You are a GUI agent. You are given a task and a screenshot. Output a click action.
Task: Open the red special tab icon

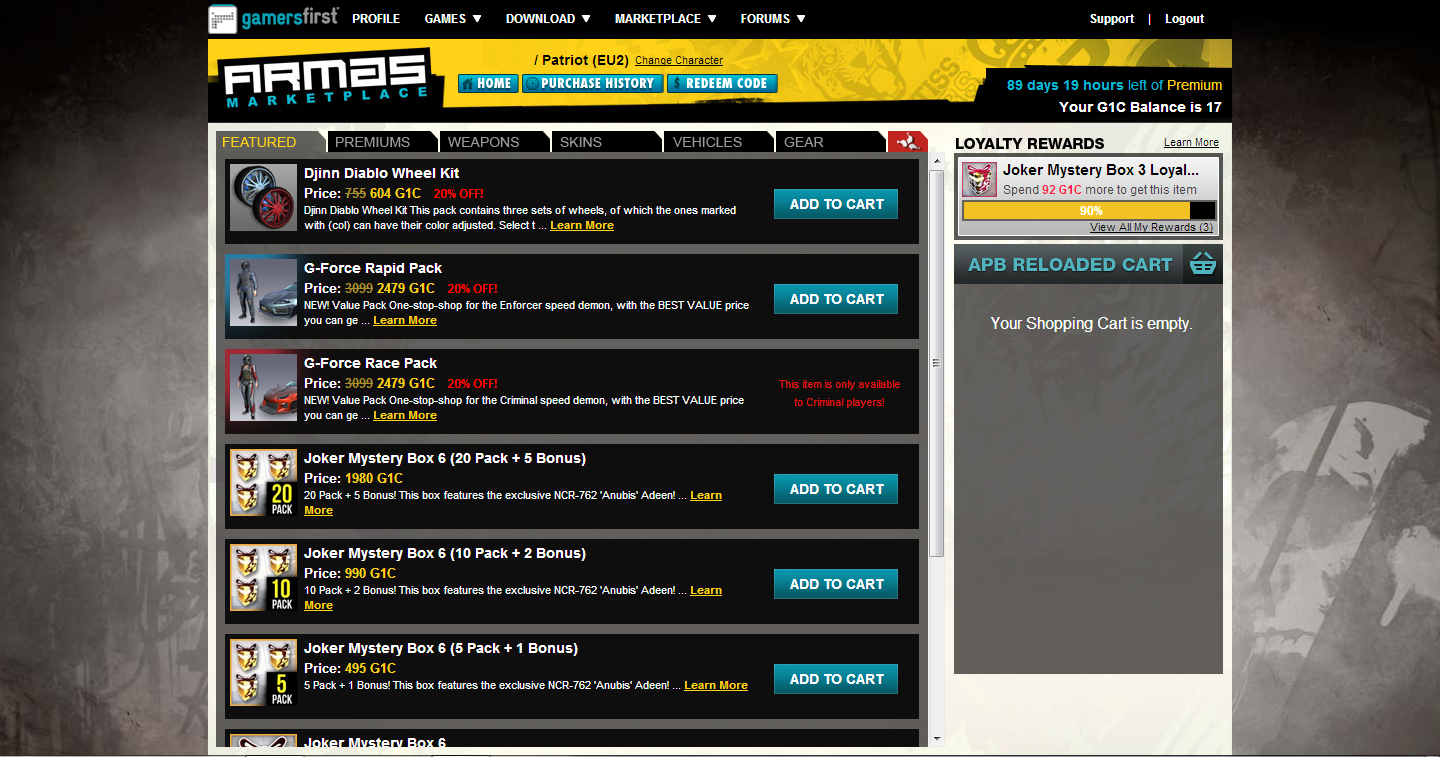pos(907,141)
